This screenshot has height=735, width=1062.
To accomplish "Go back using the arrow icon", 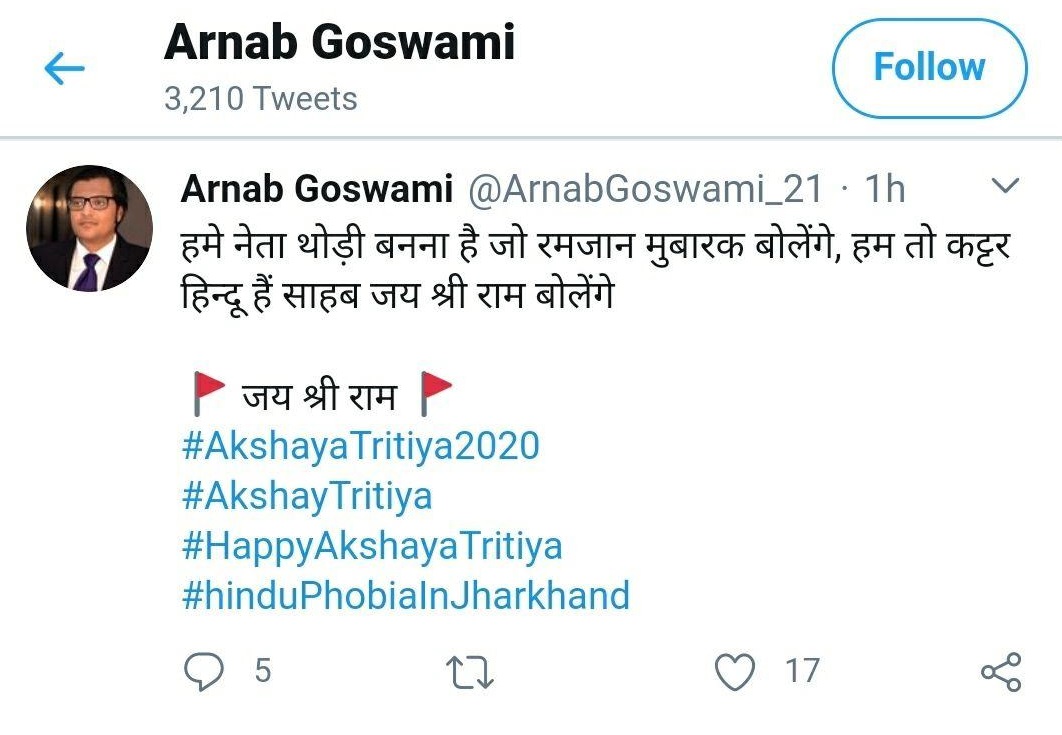I will tap(64, 69).
